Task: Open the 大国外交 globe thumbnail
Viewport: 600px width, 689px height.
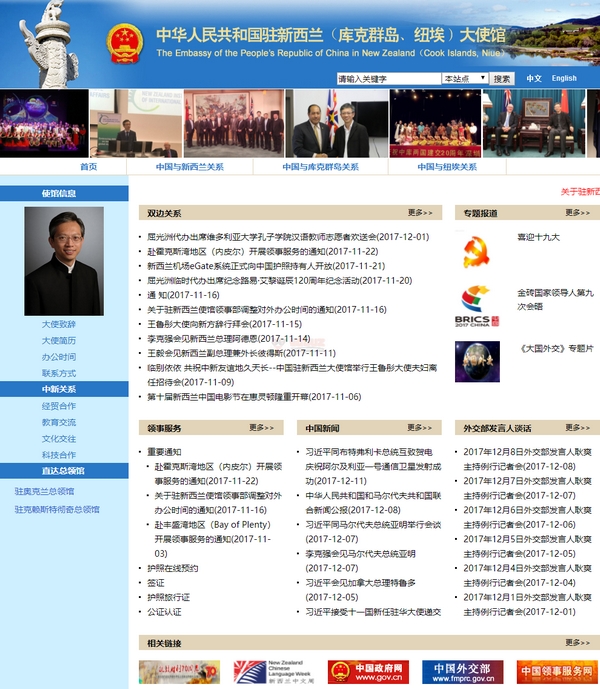Action: (477, 362)
